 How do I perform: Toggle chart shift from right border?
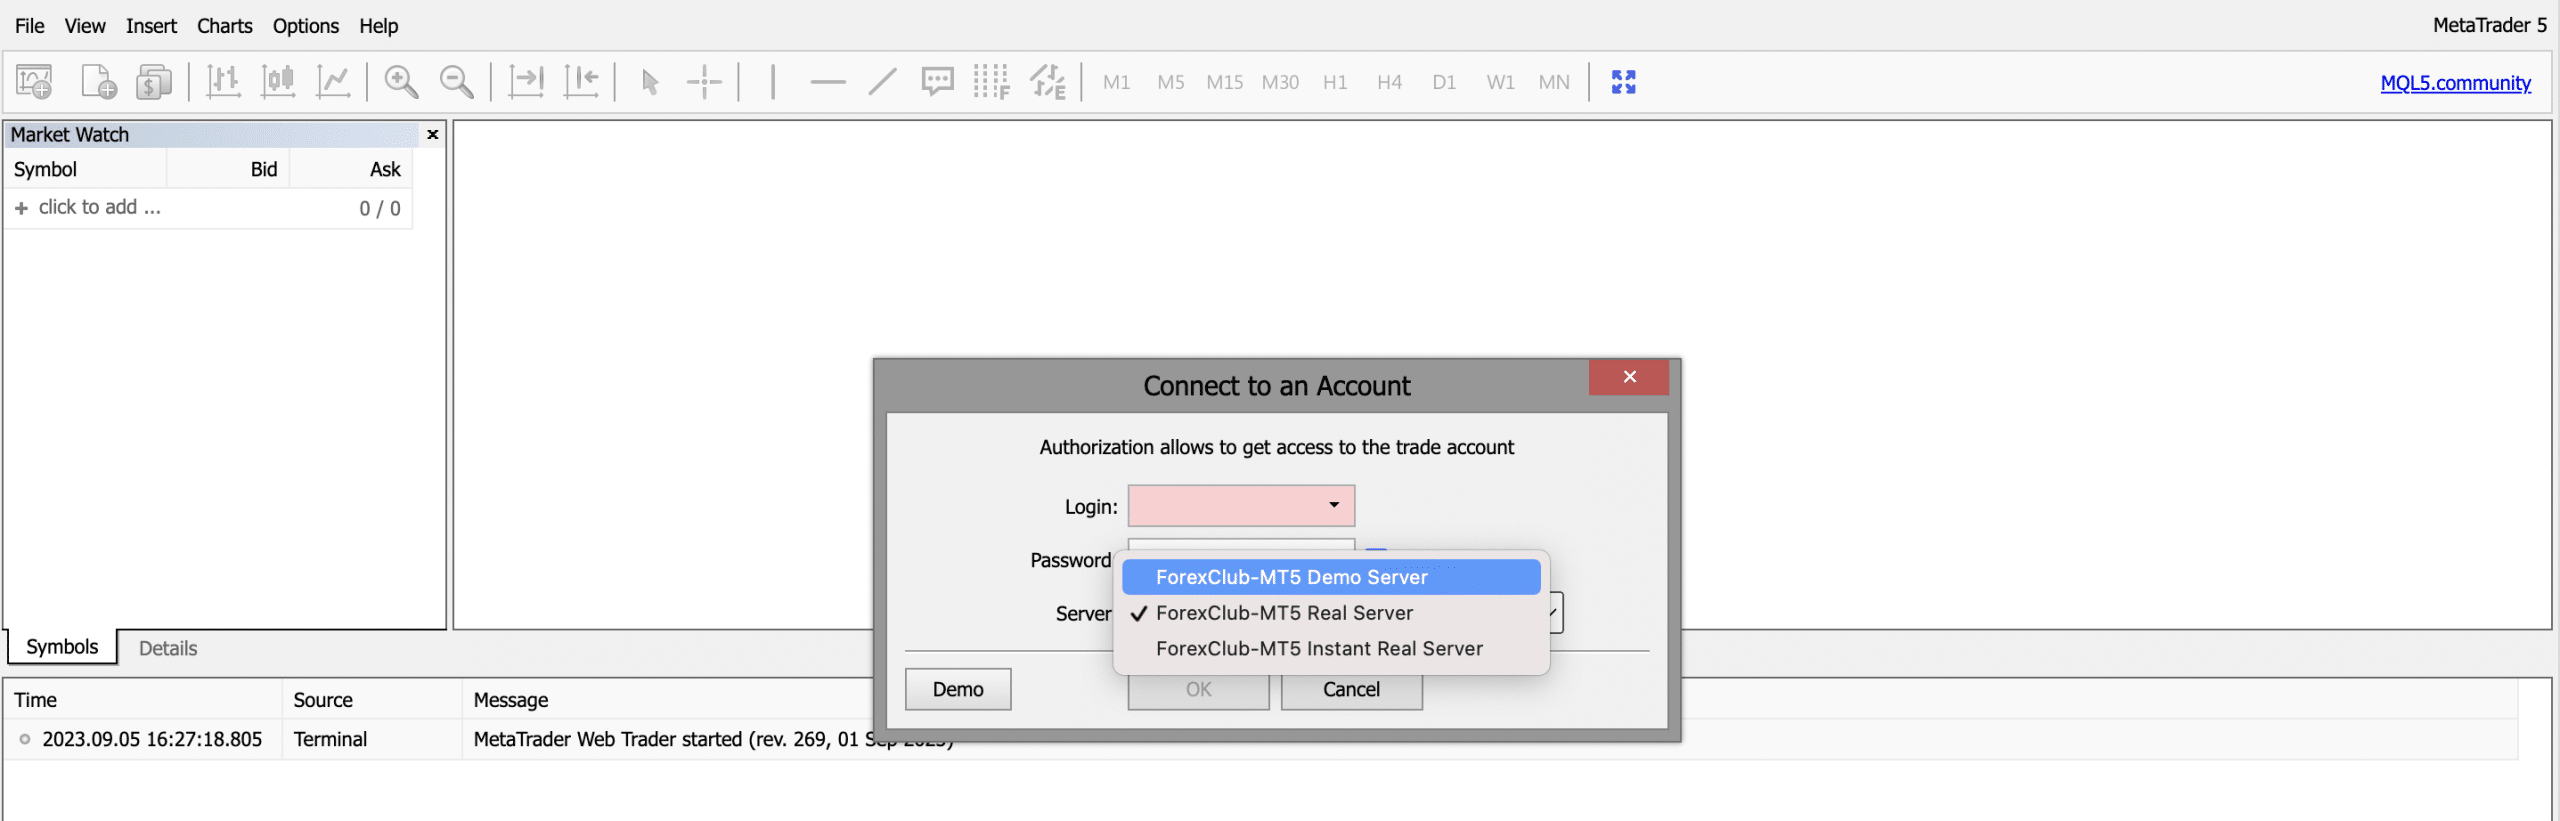(581, 82)
